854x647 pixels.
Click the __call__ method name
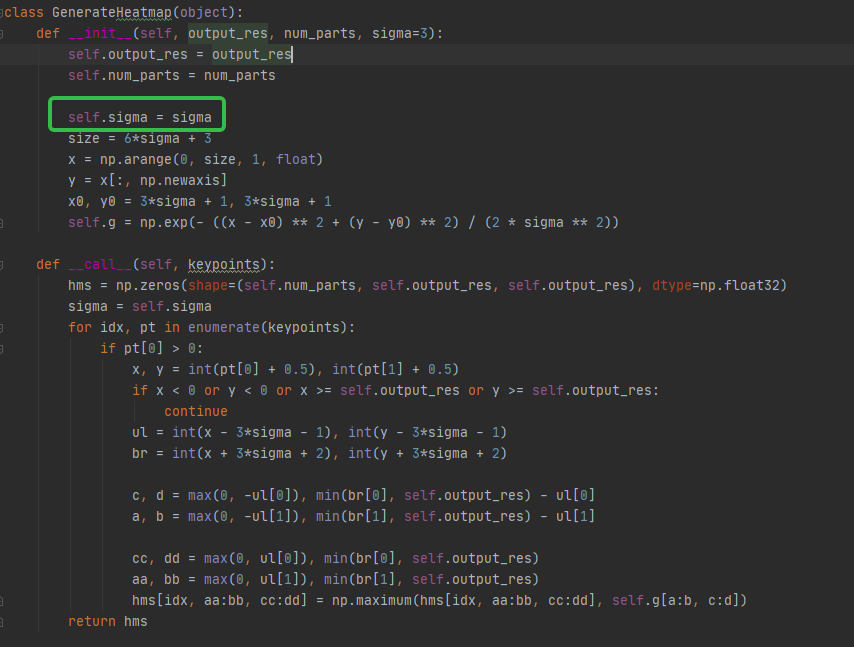[100, 265]
